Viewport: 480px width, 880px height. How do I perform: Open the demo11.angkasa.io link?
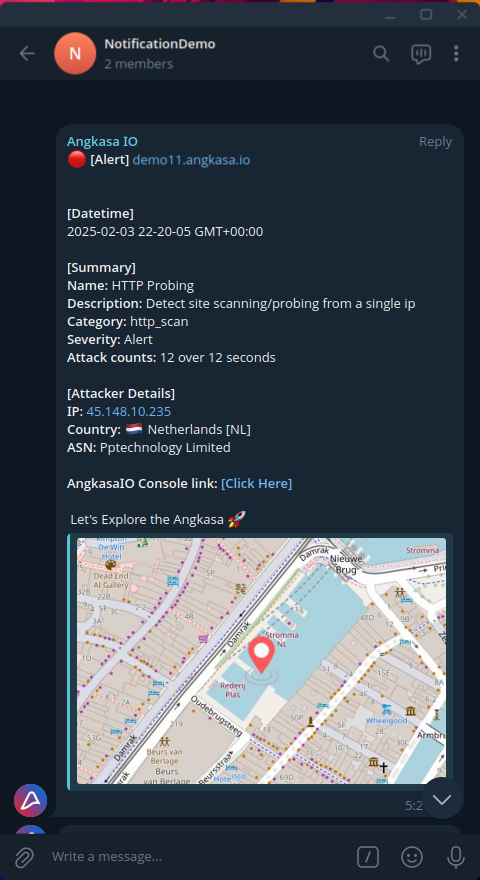[x=191, y=160]
